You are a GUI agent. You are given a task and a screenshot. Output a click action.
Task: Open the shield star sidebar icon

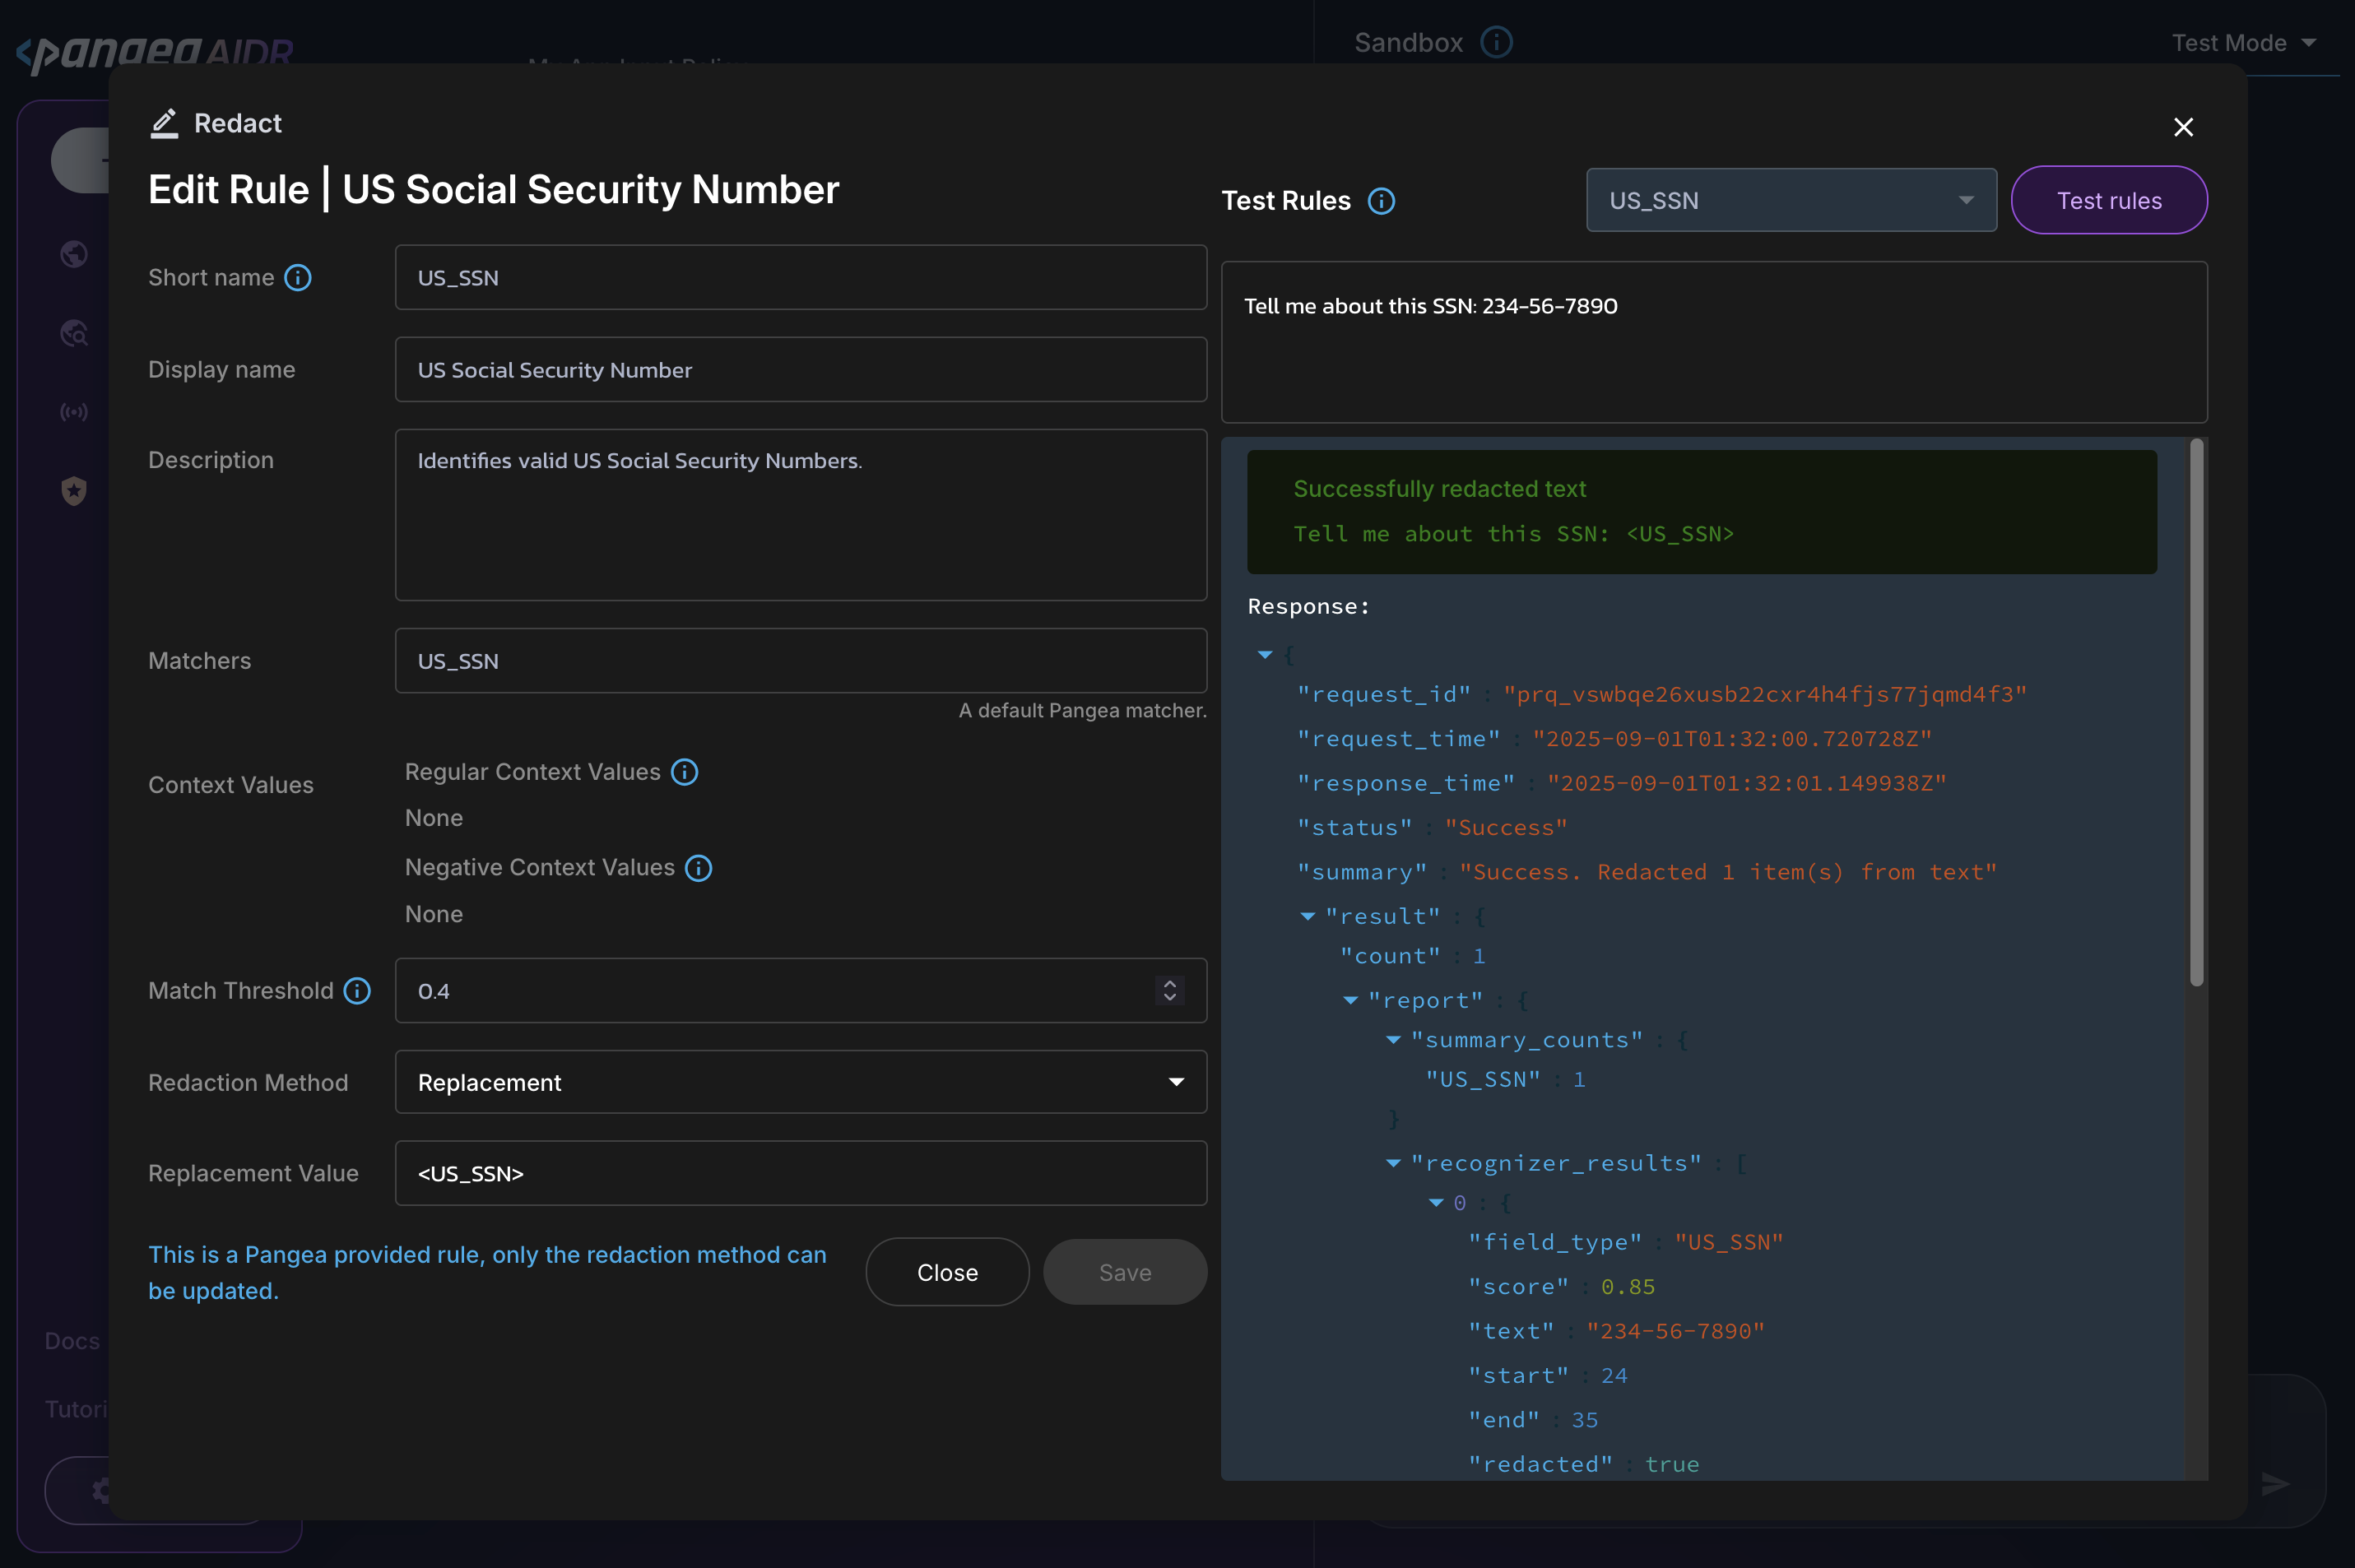tap(74, 491)
